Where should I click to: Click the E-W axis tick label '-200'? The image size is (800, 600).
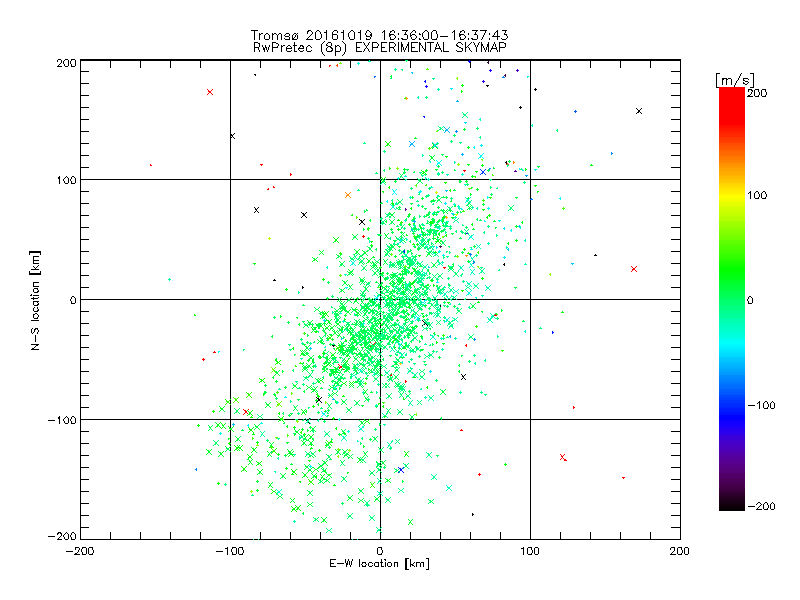(x=80, y=551)
